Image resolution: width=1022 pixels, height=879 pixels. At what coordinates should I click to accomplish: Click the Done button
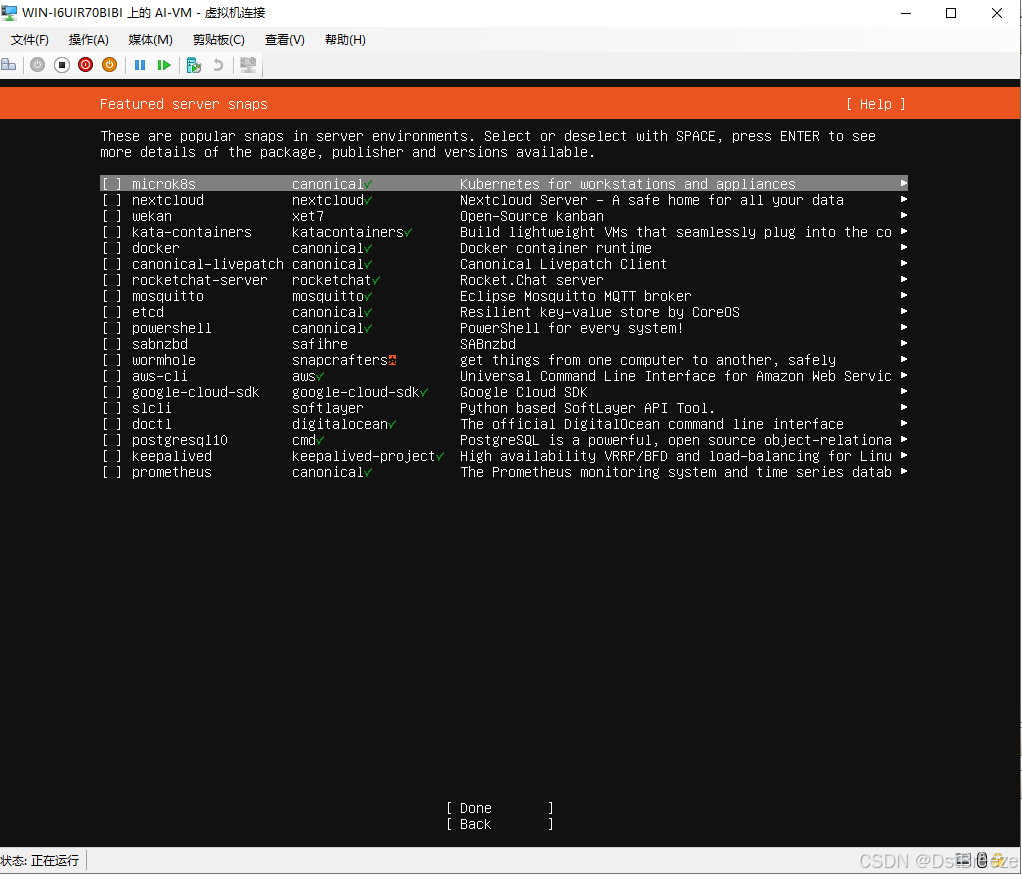click(x=500, y=808)
